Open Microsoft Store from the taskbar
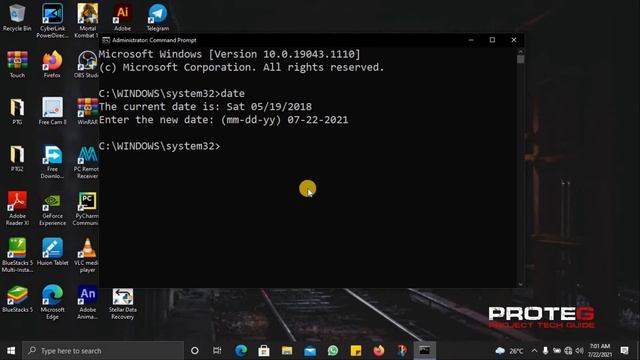The width and height of the screenshot is (640, 360). (x=264, y=351)
